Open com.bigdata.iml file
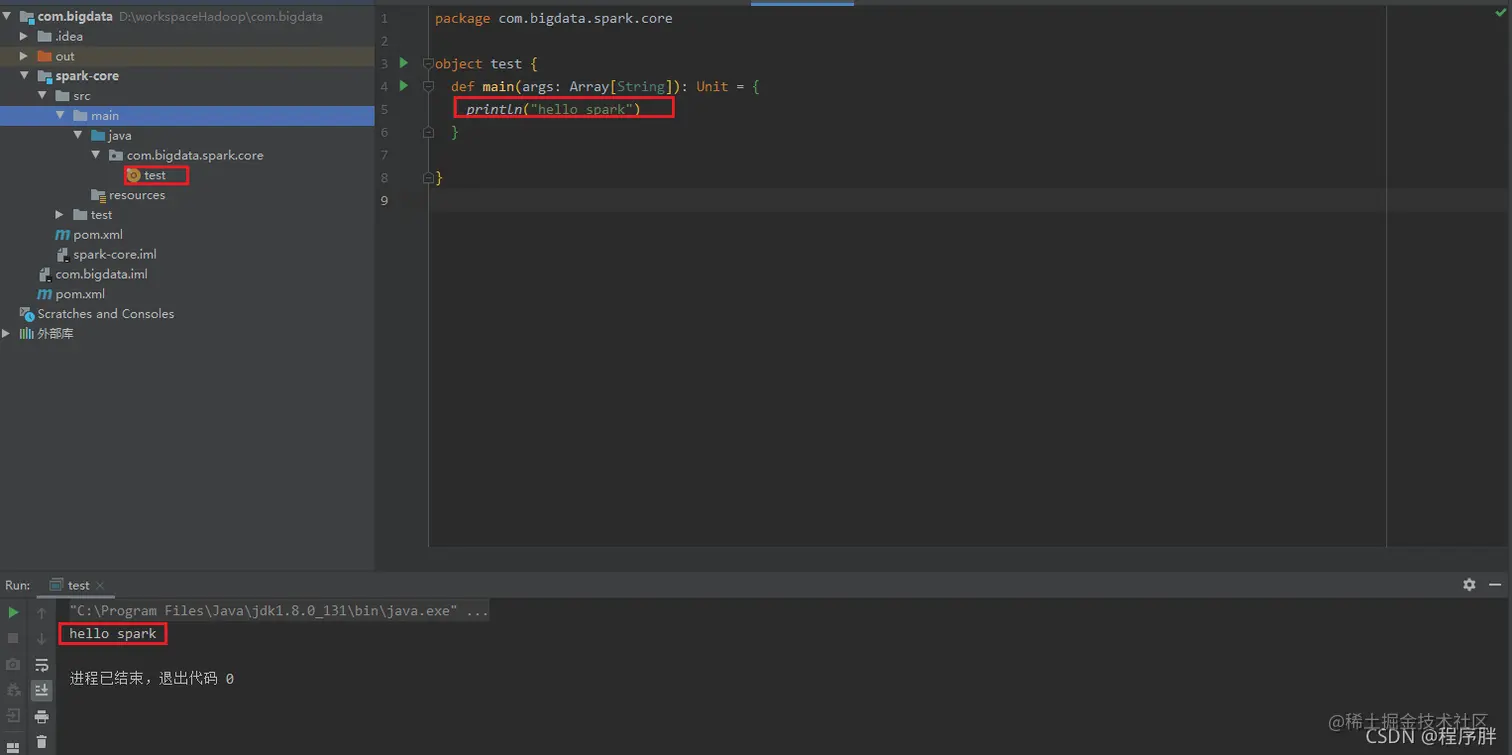Screen dimensions: 1512x755 tap(93, 274)
